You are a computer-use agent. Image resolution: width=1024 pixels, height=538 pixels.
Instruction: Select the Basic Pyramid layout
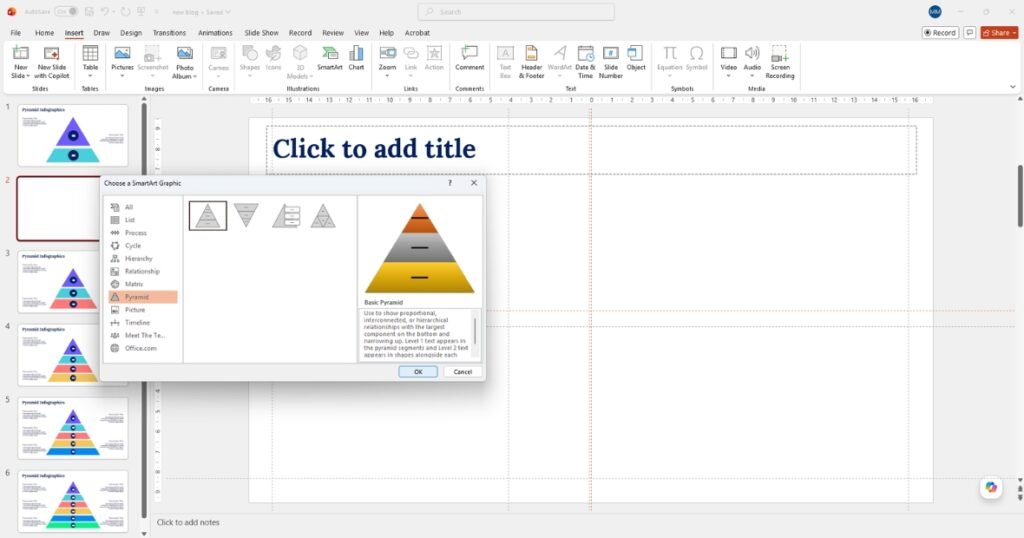[x=208, y=215]
